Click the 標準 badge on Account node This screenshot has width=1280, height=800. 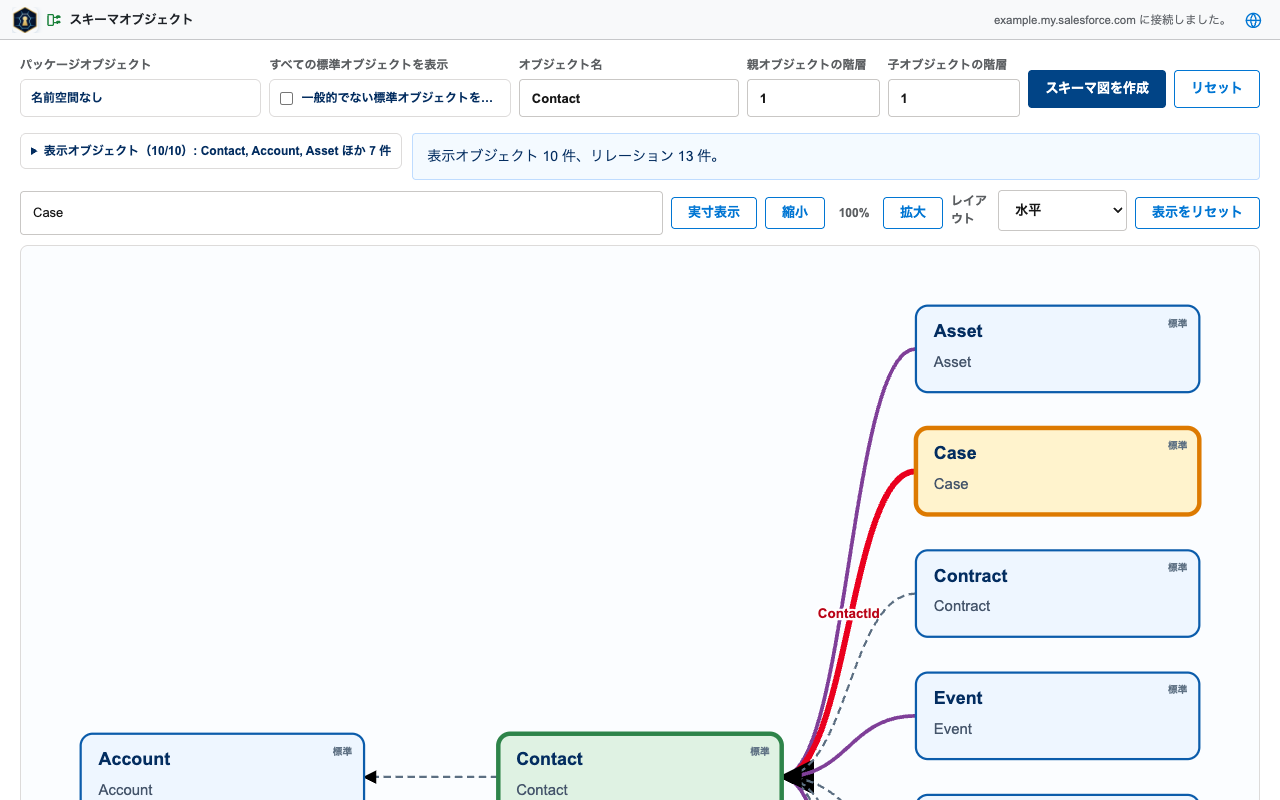[343, 752]
